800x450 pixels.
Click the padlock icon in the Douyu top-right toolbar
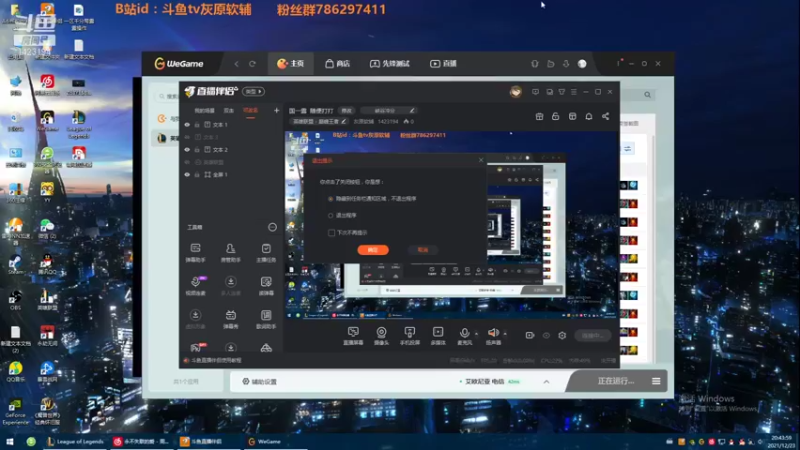(556, 116)
